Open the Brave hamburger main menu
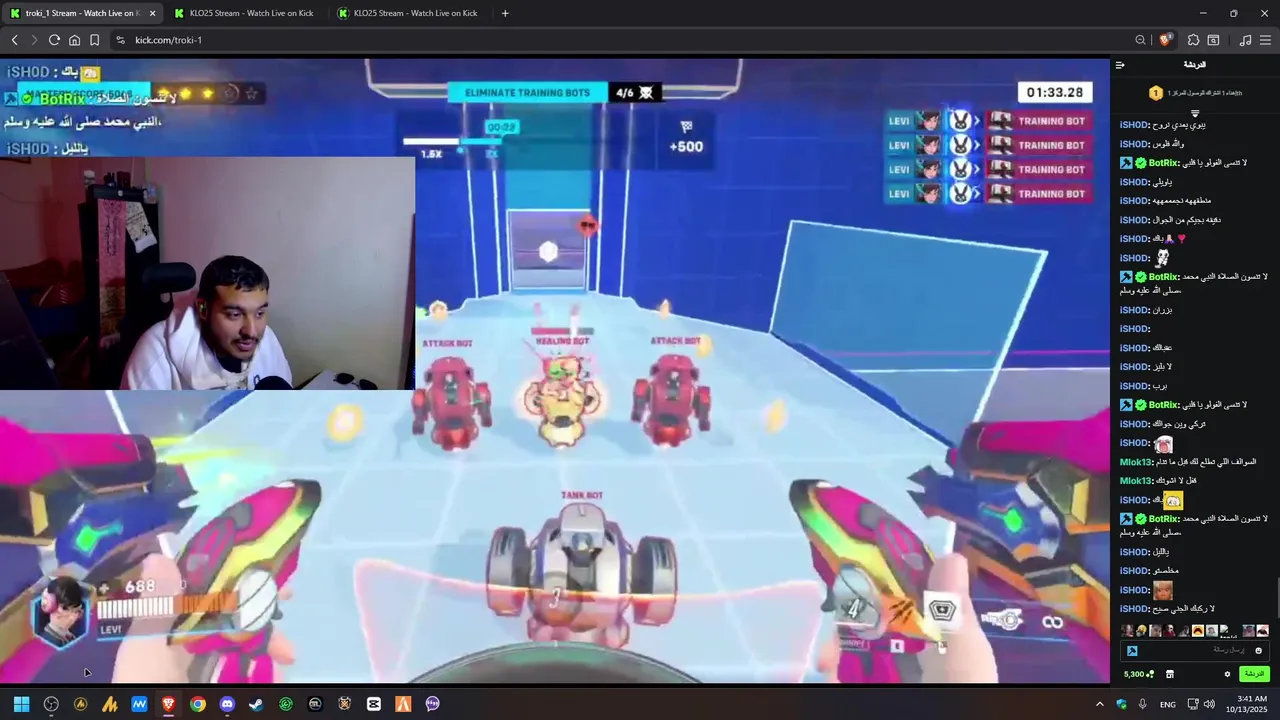The image size is (1280, 720). point(1265,40)
